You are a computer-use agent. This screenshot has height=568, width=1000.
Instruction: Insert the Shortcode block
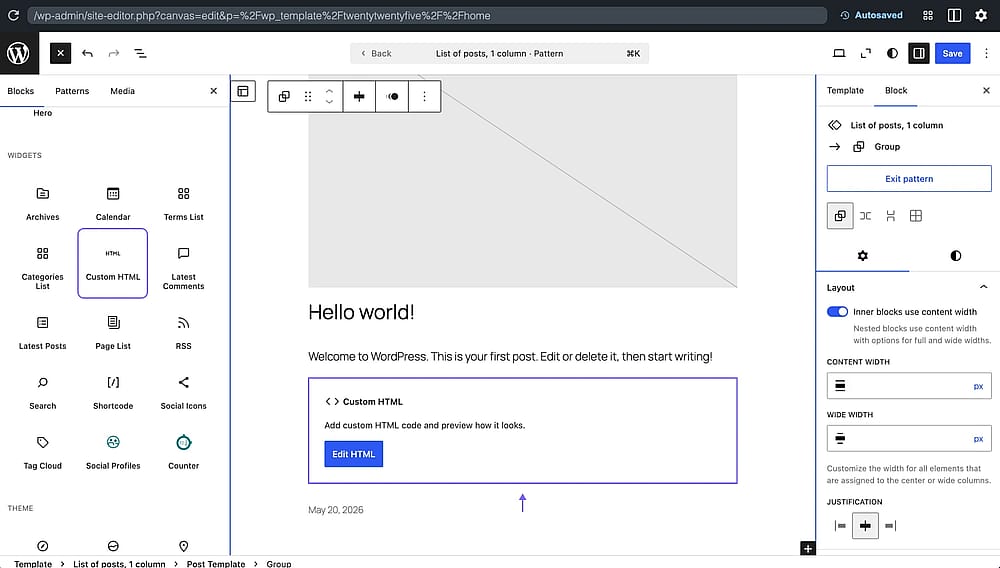[113, 392]
